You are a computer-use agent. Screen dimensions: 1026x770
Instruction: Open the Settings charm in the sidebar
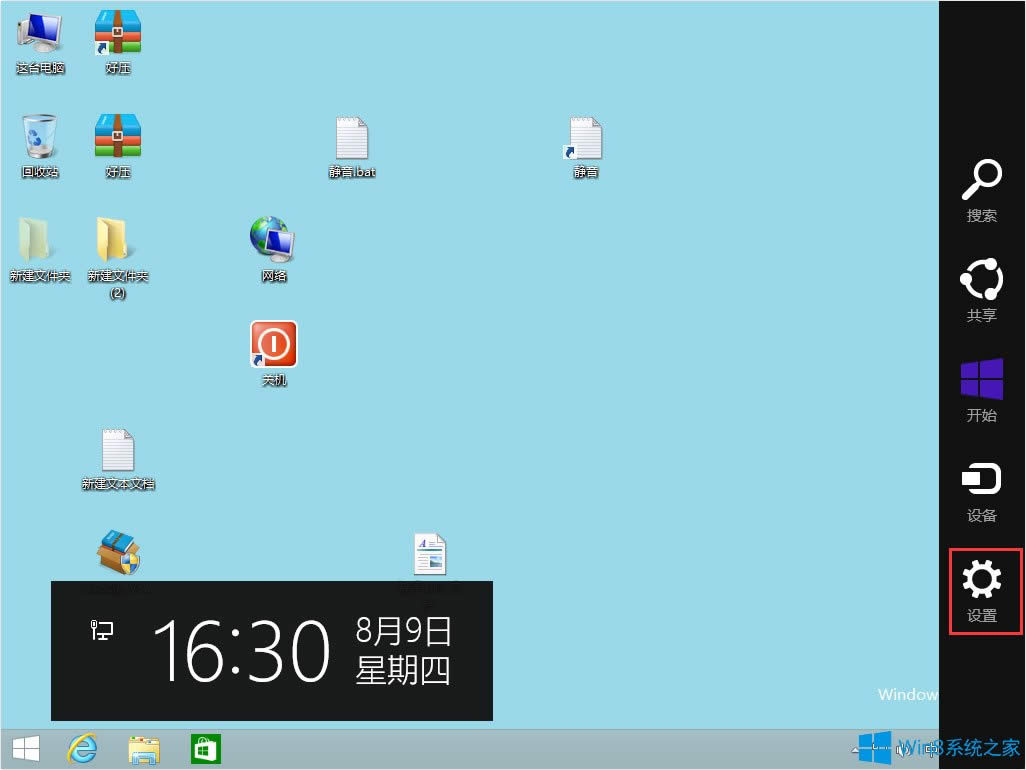coord(981,590)
